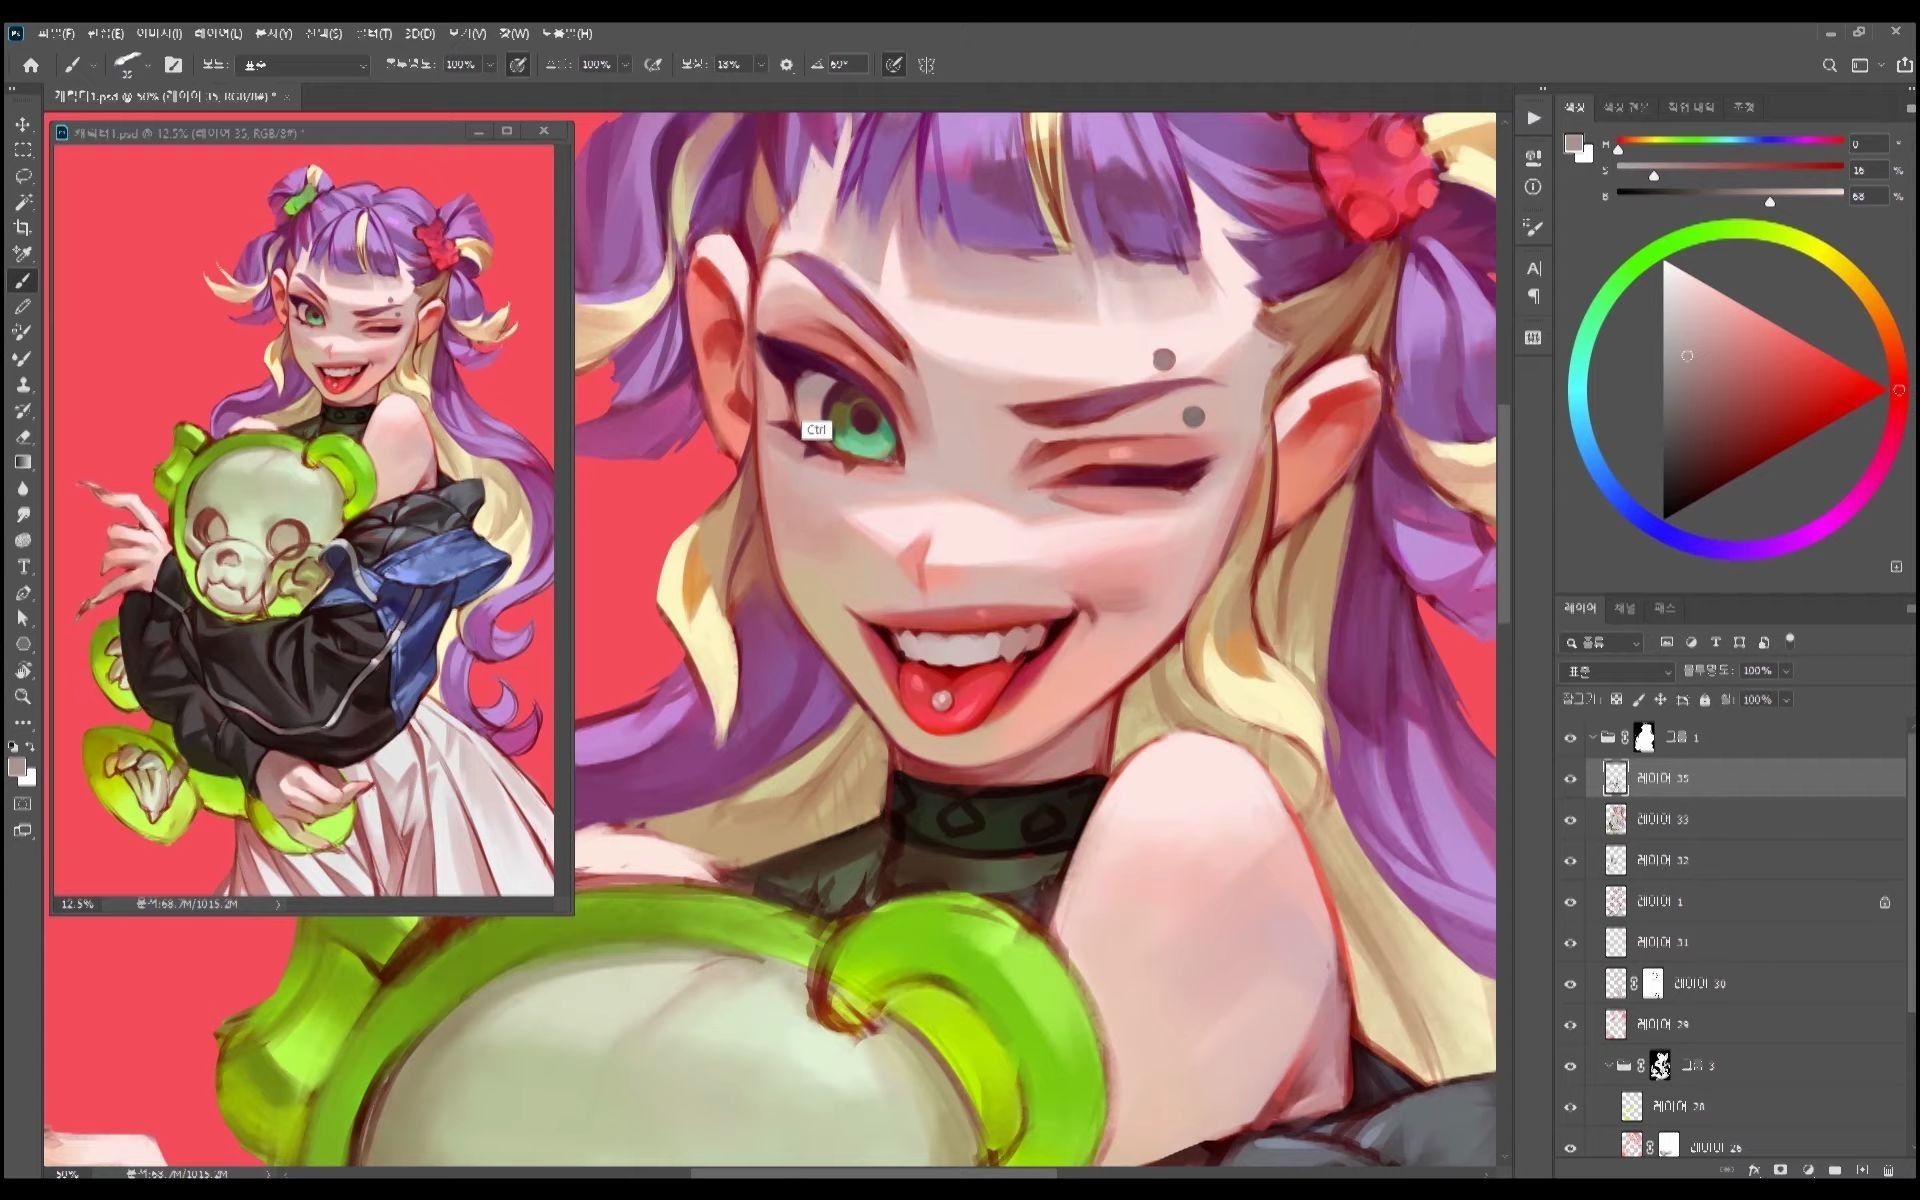Toggle symmetry painting butterfly option
The image size is (1920, 1200).
click(926, 65)
